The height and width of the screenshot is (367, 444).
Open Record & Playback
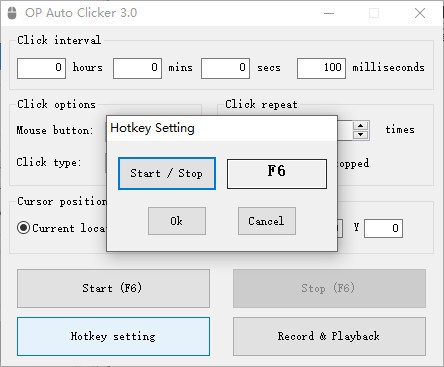(329, 336)
